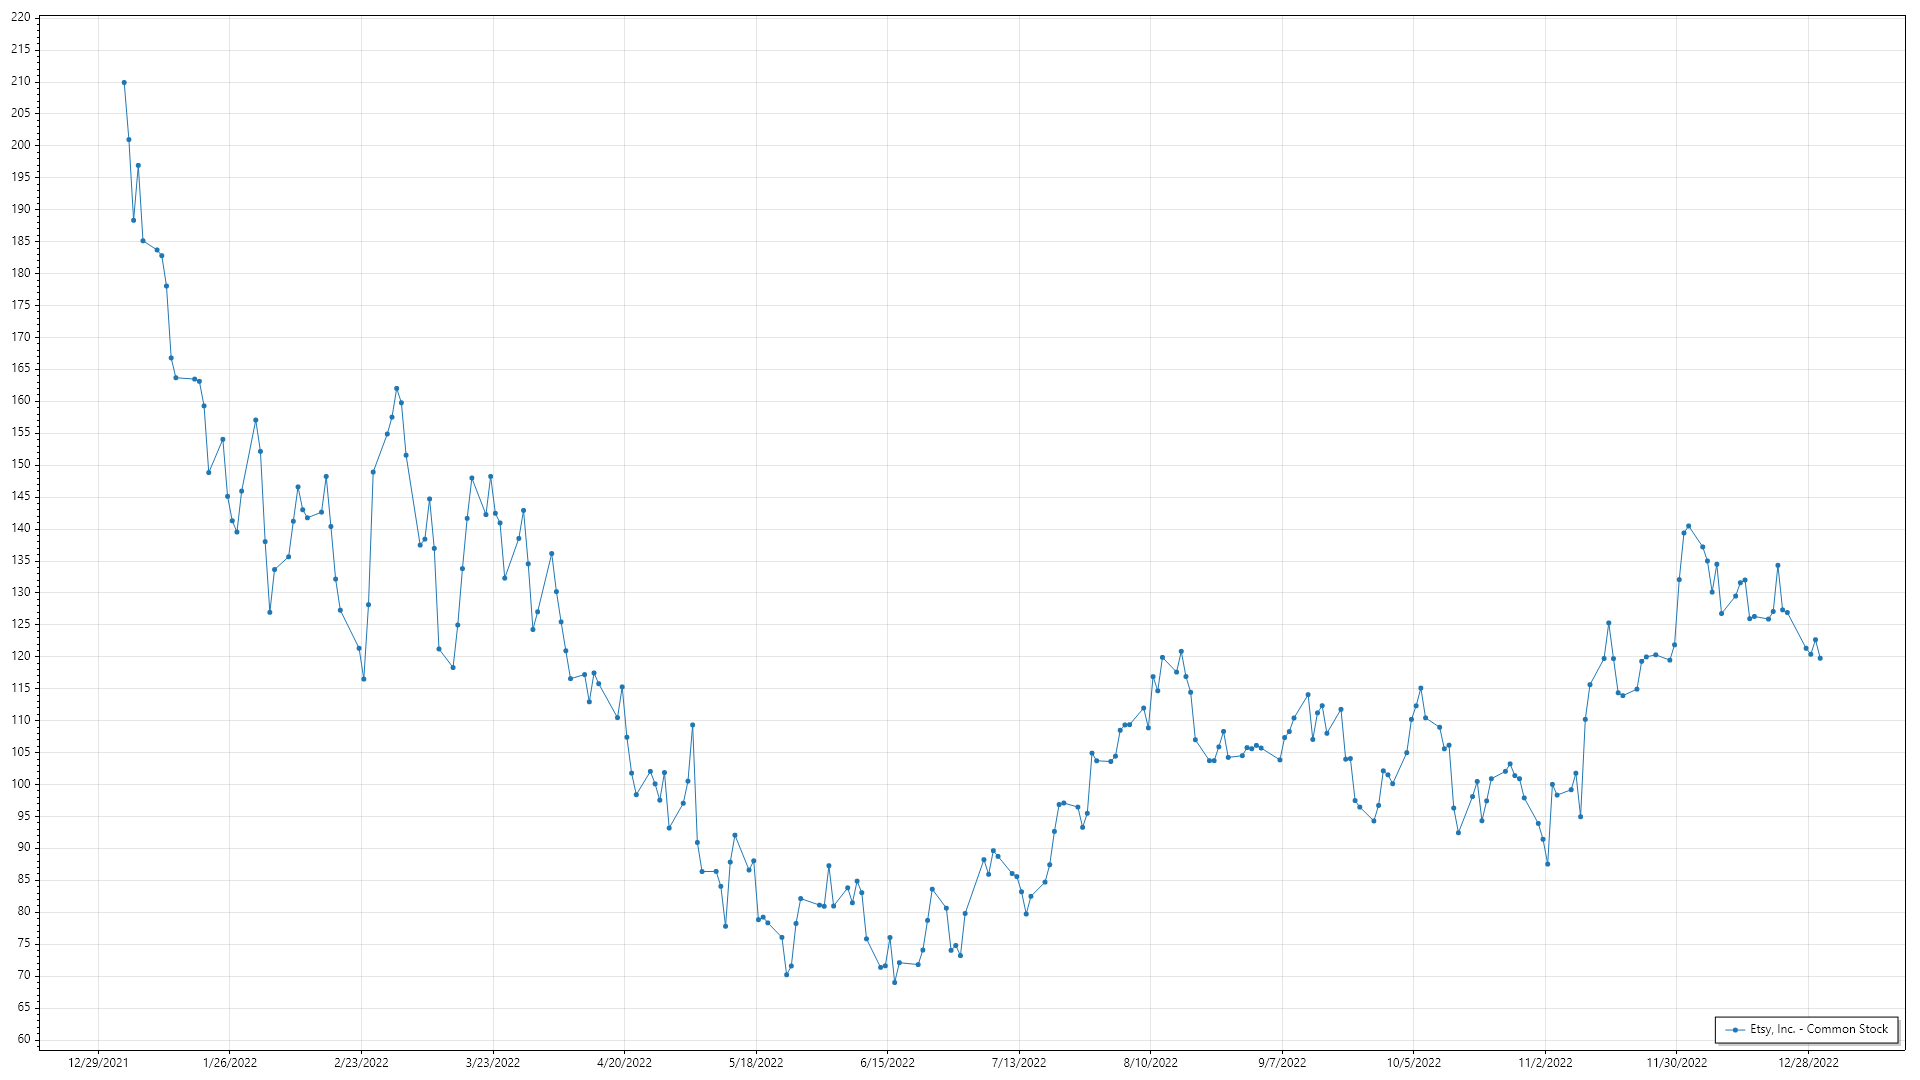The image size is (1920, 1080).
Task: Select the 11/30/2022 x-axis label
Action: [x=1677, y=1062]
